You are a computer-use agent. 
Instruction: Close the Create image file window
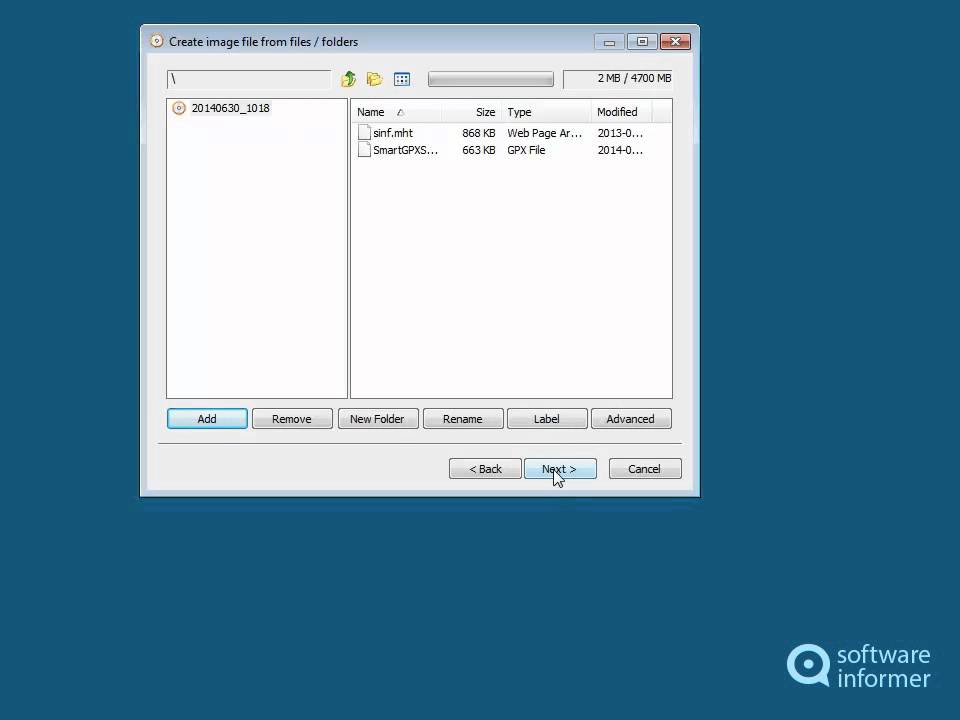tap(675, 42)
